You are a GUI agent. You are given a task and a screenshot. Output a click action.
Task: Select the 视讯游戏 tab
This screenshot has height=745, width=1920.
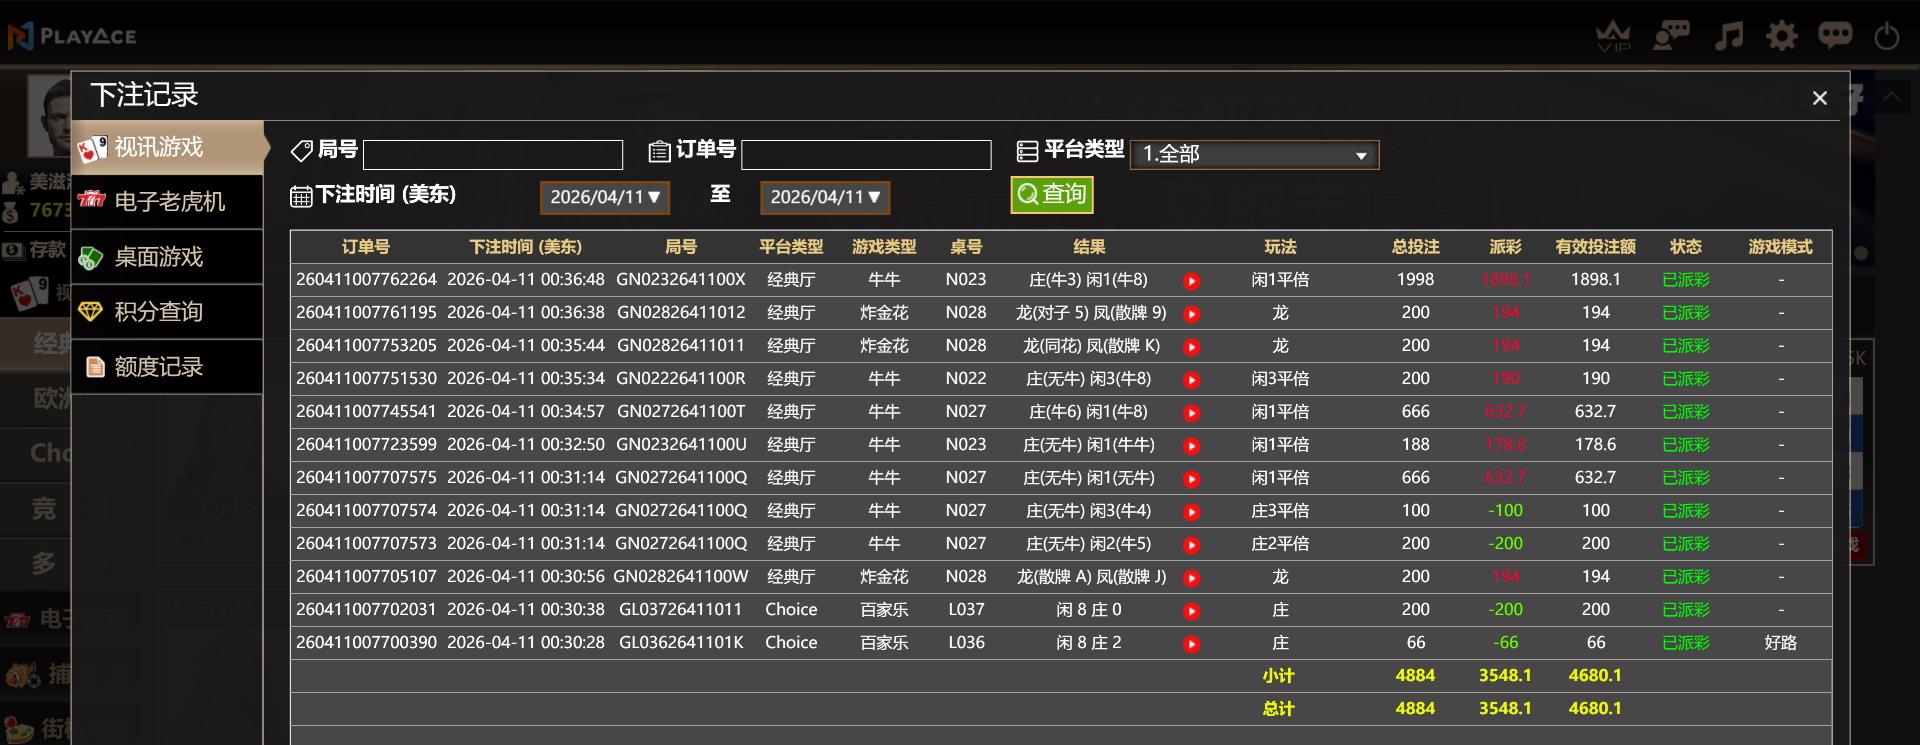click(x=167, y=148)
